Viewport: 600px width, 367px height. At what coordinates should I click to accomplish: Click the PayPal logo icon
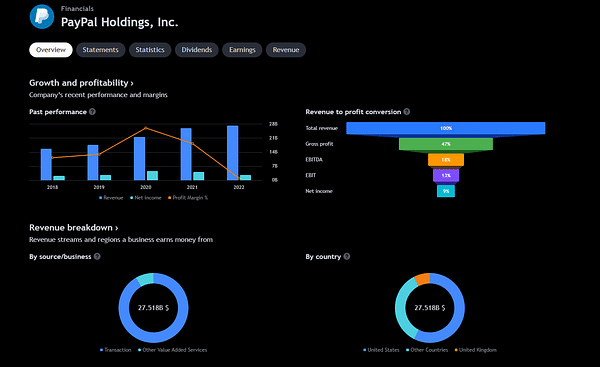click(x=42, y=16)
